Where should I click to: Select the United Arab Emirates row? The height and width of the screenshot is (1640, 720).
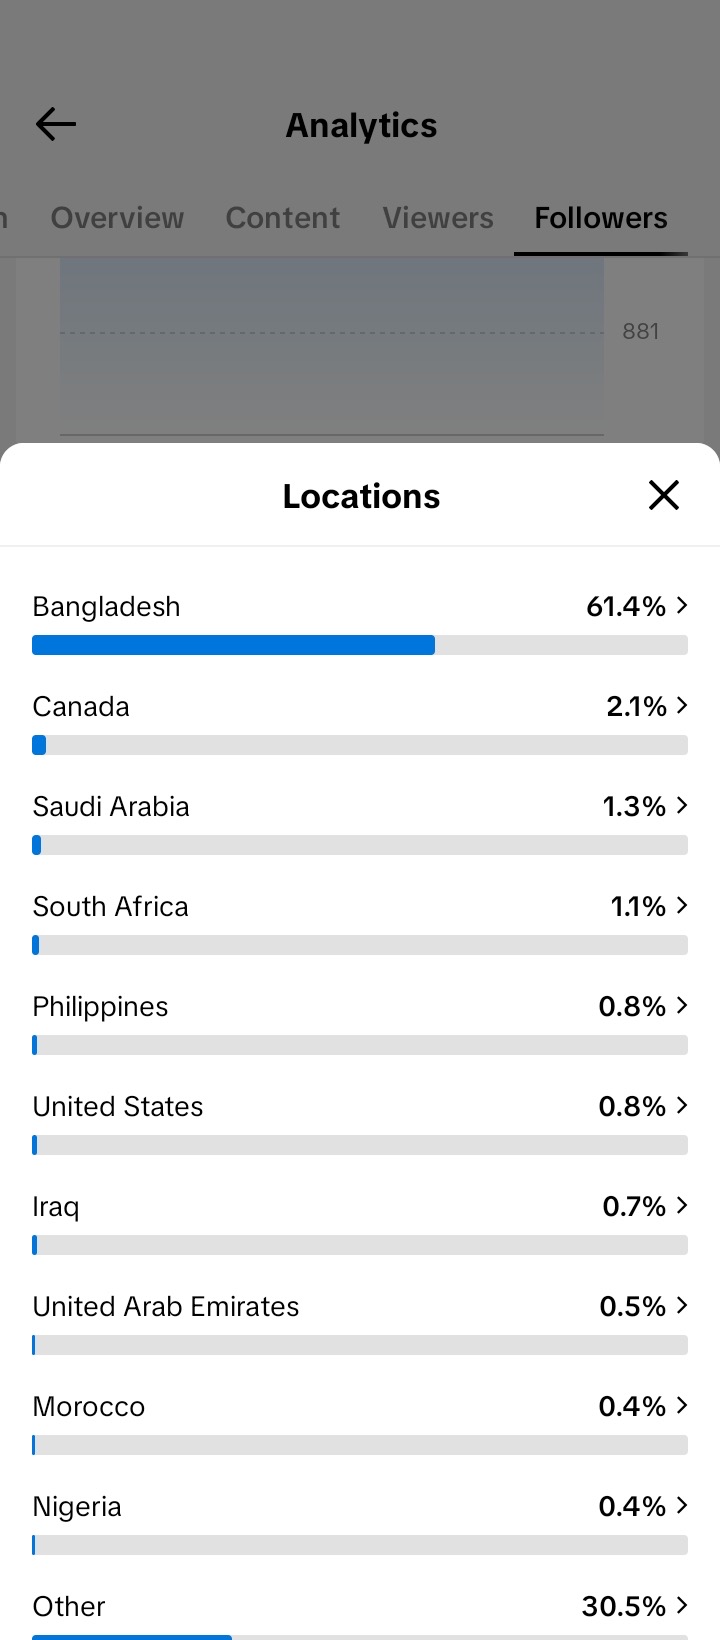pos(360,1322)
